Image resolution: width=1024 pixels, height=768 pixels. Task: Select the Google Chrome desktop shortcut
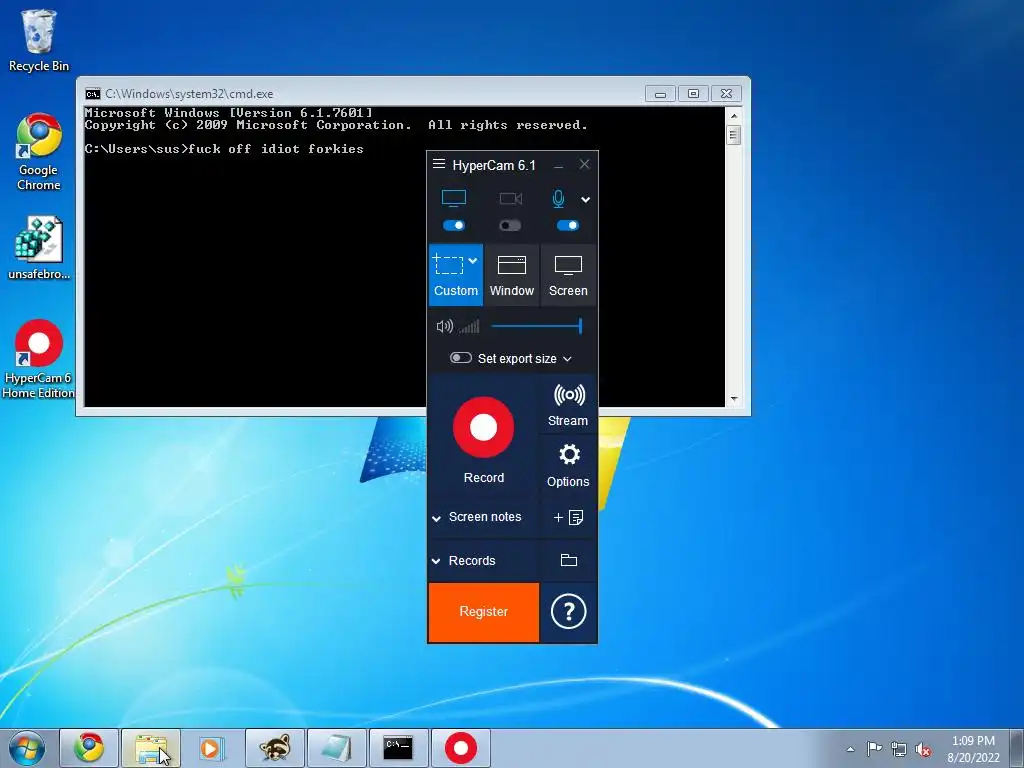(x=39, y=152)
